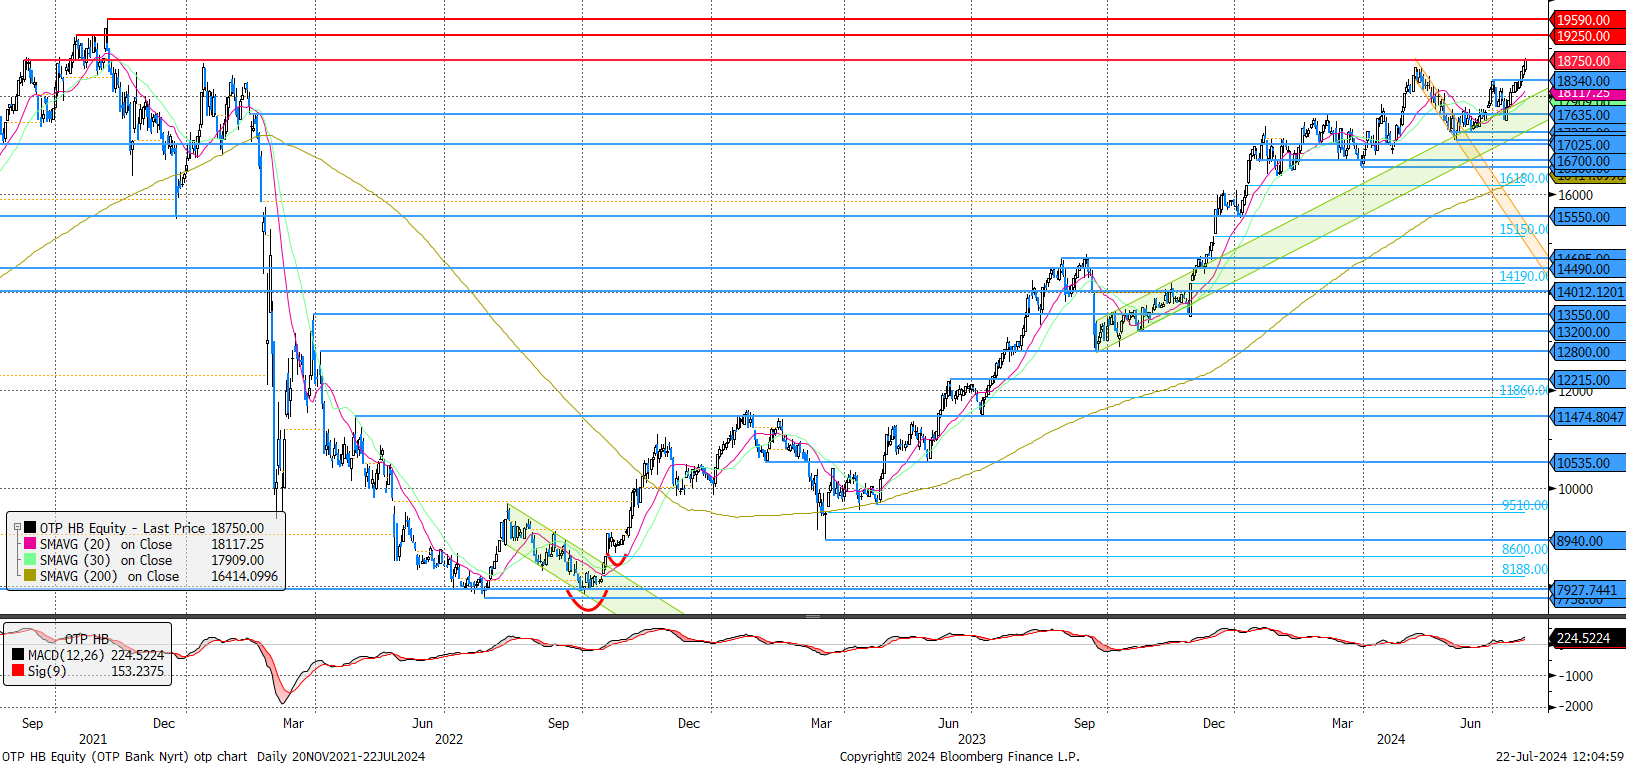
Task: Click the red 19250.00 price level tag
Action: [1587, 36]
